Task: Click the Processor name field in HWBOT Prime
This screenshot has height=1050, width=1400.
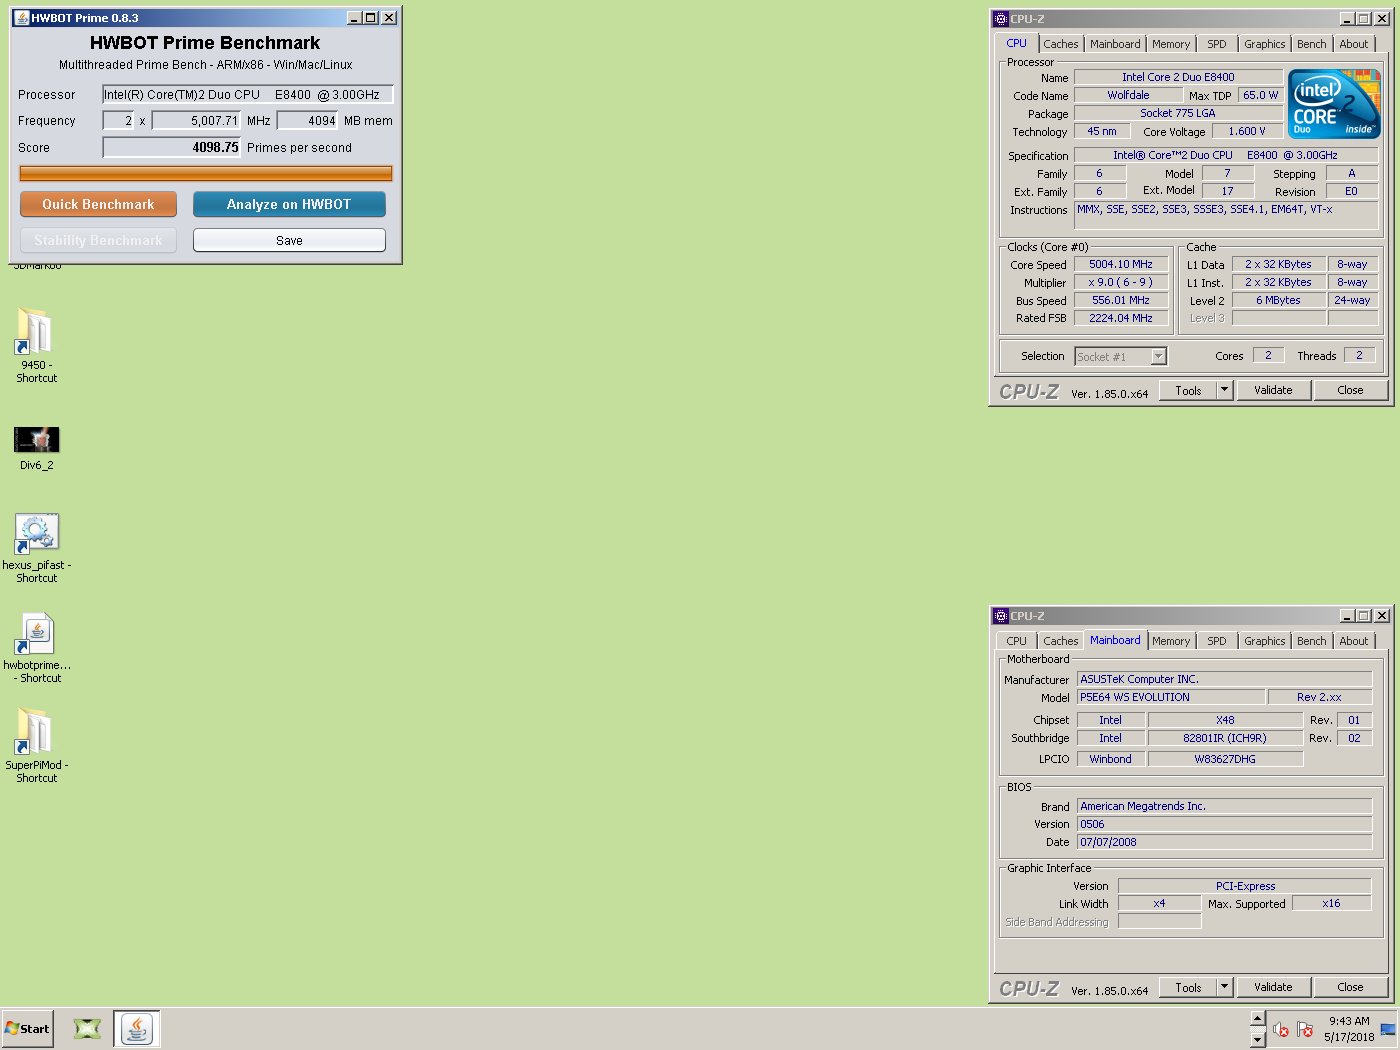Action: point(248,95)
